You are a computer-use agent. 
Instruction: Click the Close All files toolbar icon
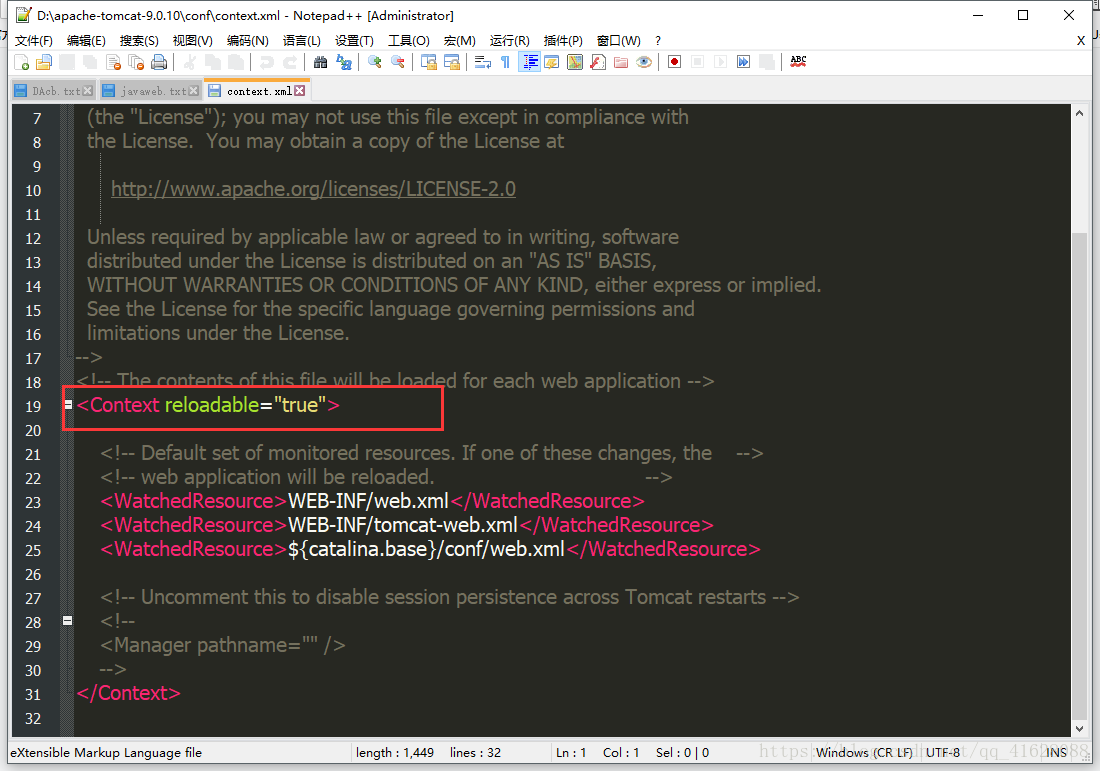click(x=136, y=62)
